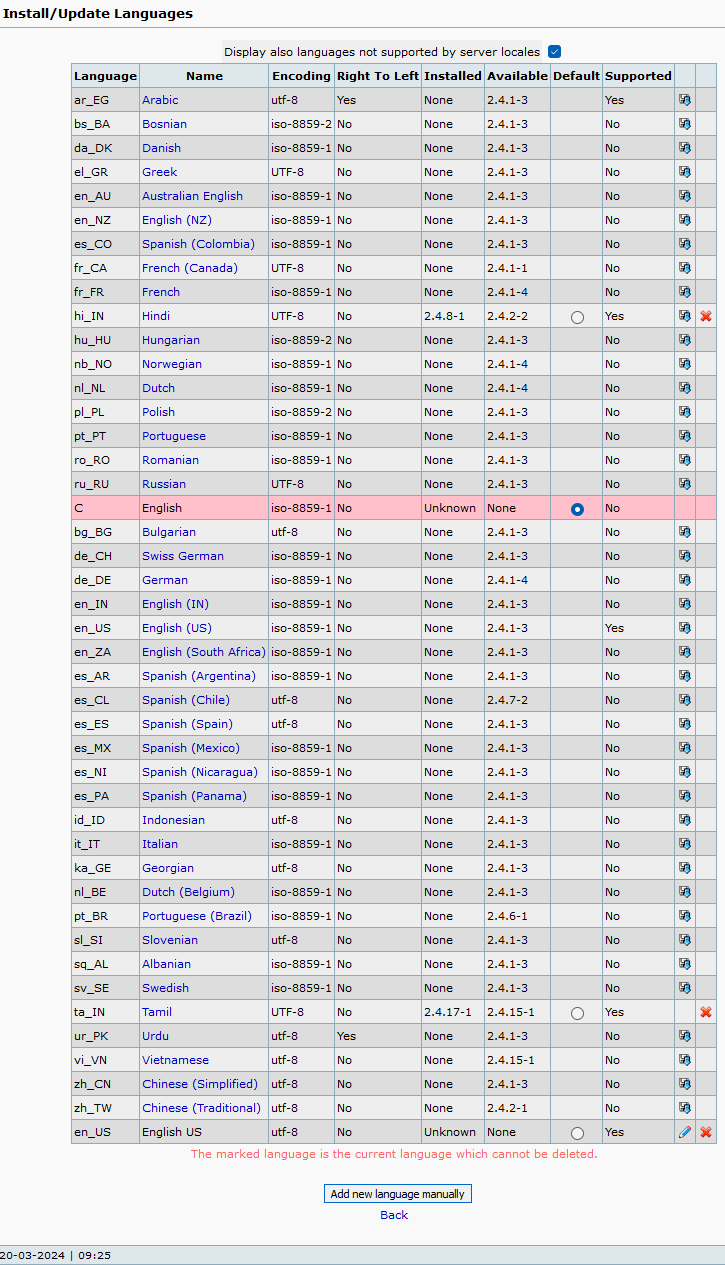
Task: Install the Arabic ar_EG language icon
Action: (685, 100)
